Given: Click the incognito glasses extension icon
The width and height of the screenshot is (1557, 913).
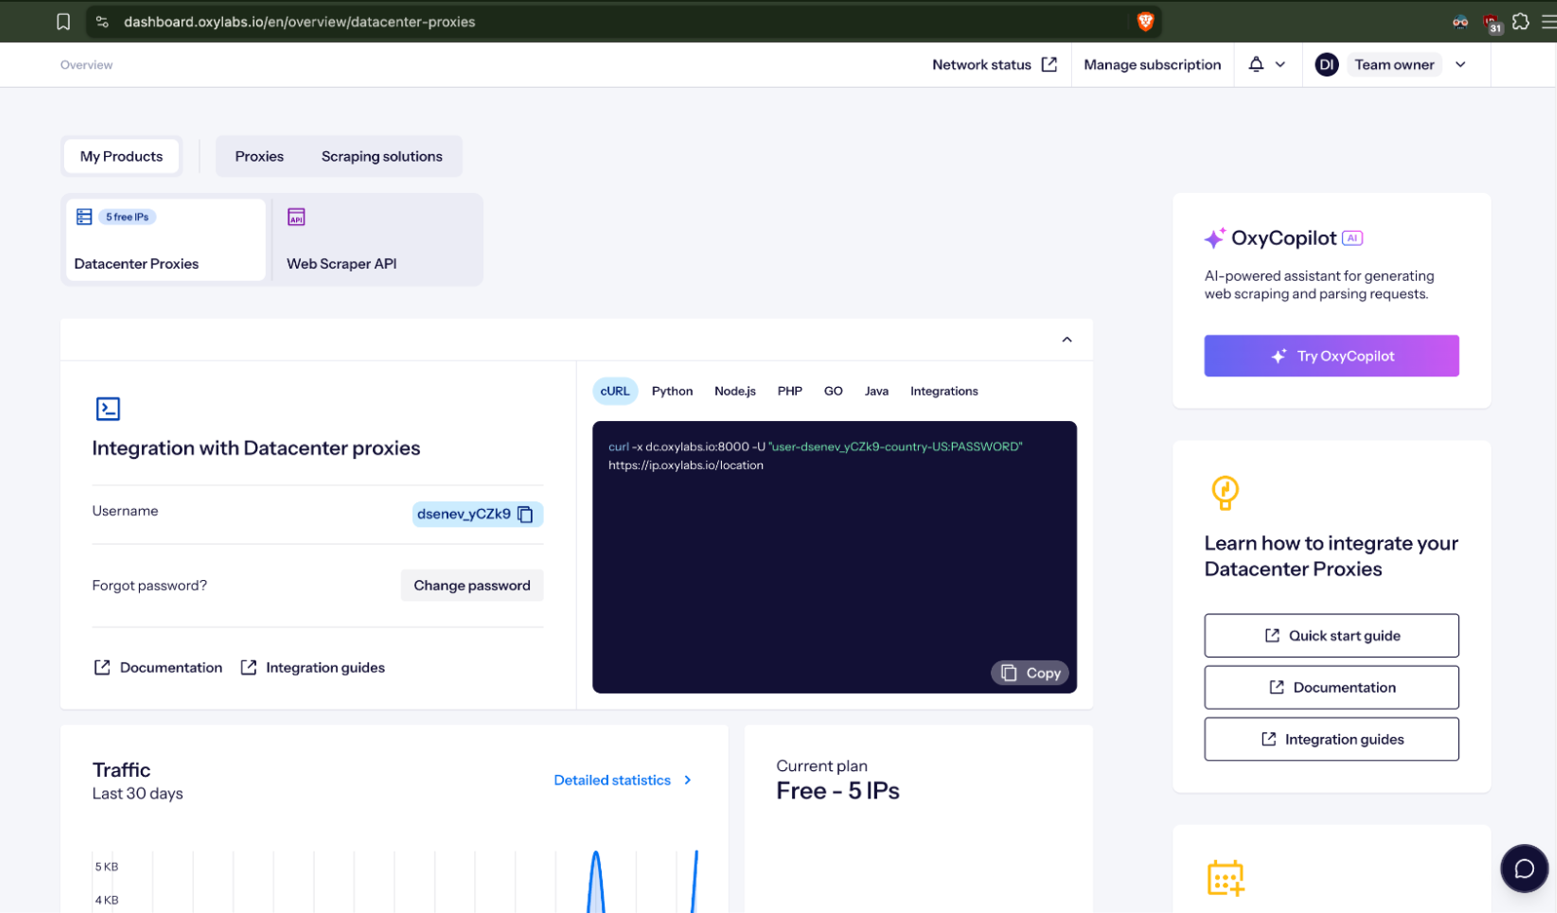Looking at the screenshot, I should click(x=1460, y=21).
